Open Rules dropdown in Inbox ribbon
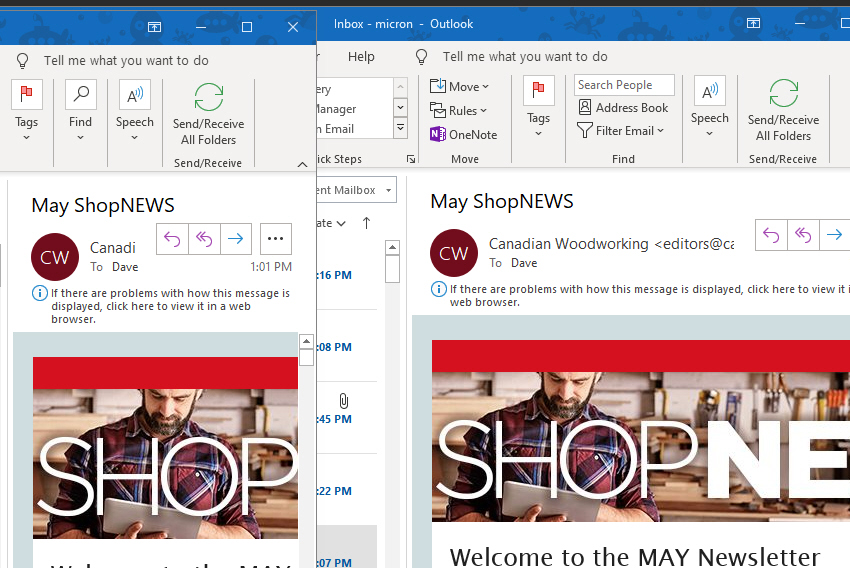850x568 pixels. point(458,111)
